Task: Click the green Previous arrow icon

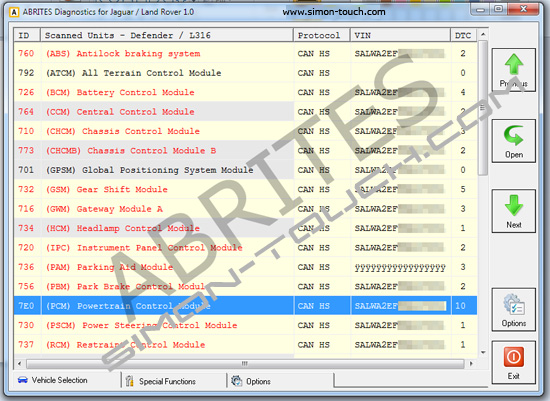Action: pos(514,65)
